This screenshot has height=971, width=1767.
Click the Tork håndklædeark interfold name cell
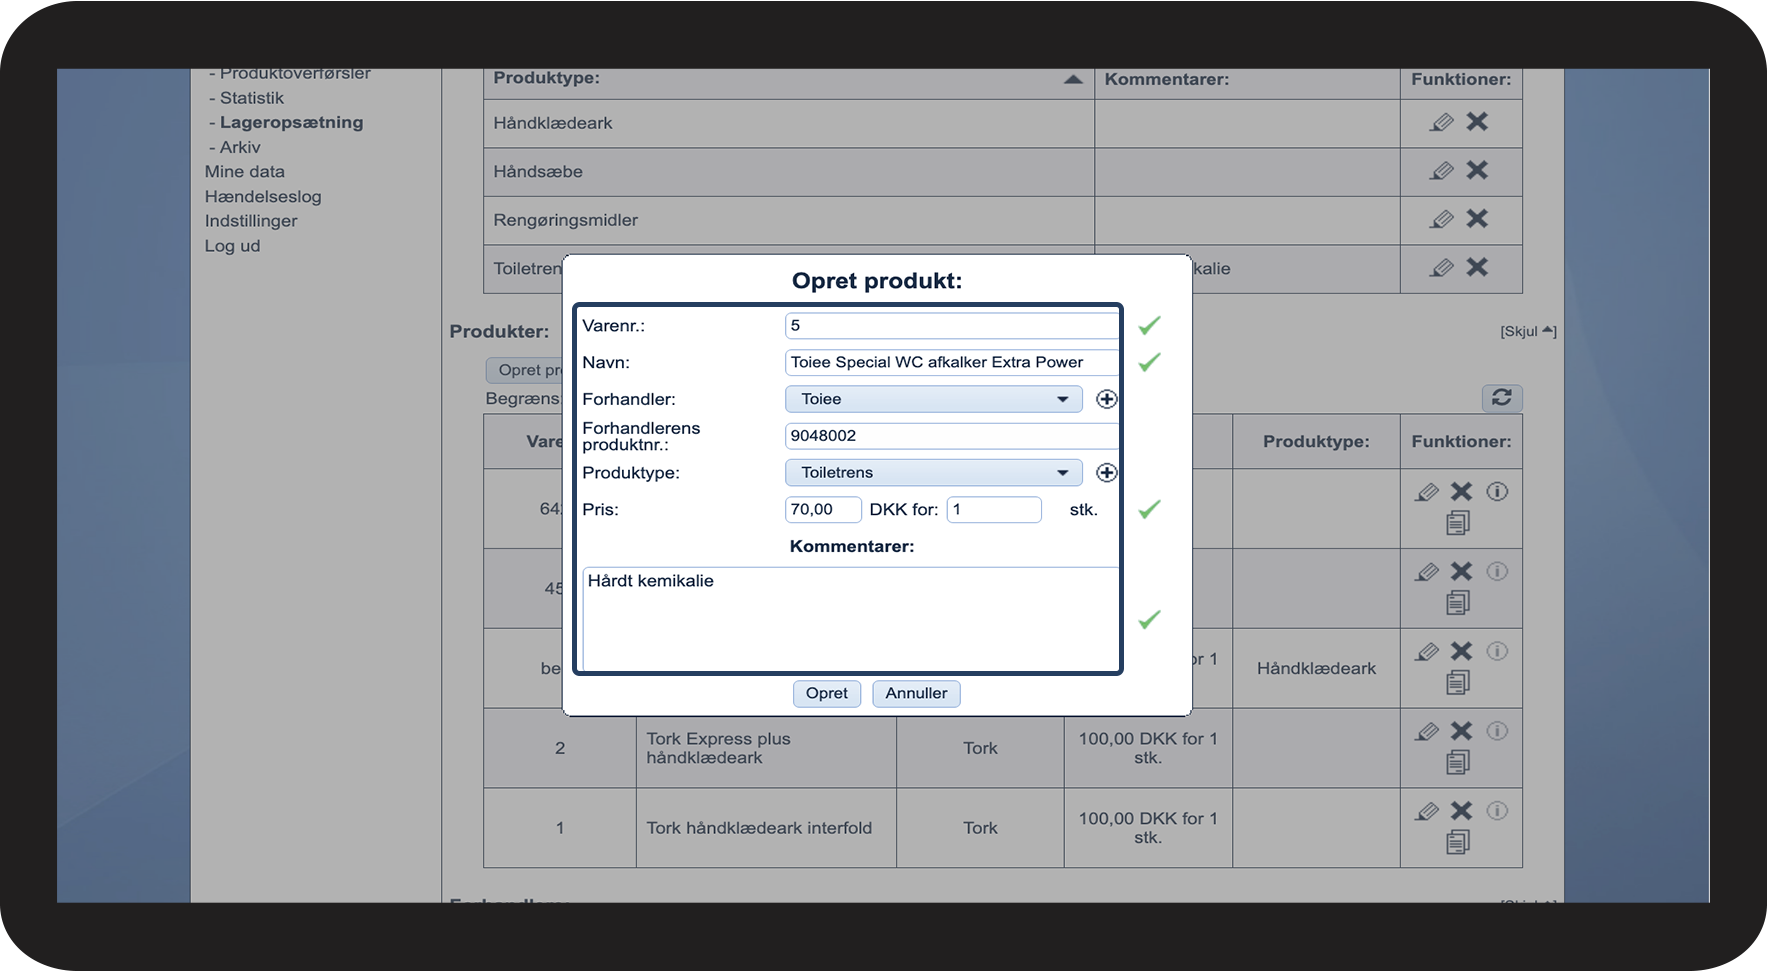tap(766, 828)
